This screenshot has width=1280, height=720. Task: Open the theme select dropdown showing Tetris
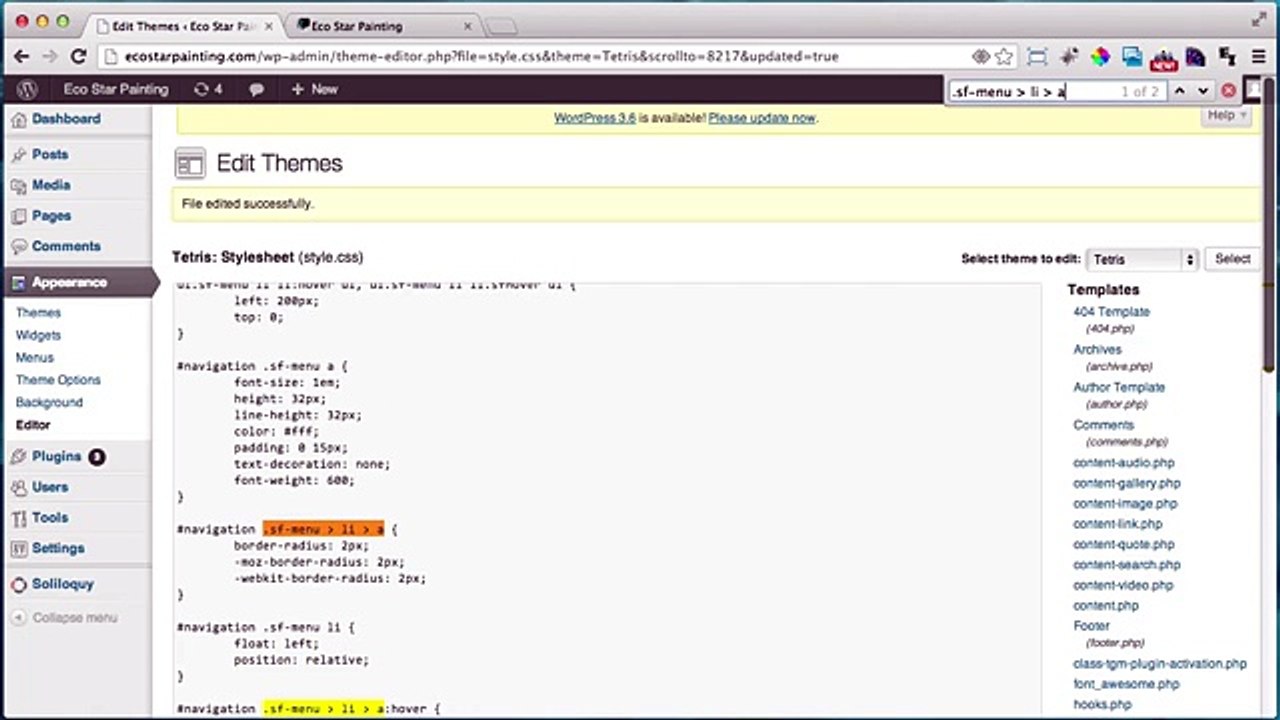(1141, 259)
